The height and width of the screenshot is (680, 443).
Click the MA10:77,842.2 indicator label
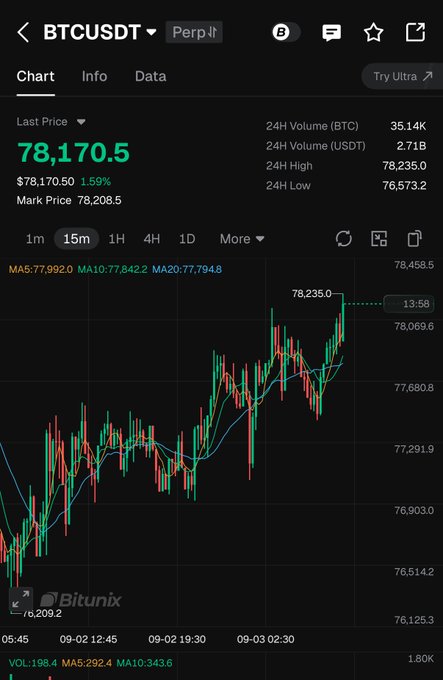[x=112, y=270]
